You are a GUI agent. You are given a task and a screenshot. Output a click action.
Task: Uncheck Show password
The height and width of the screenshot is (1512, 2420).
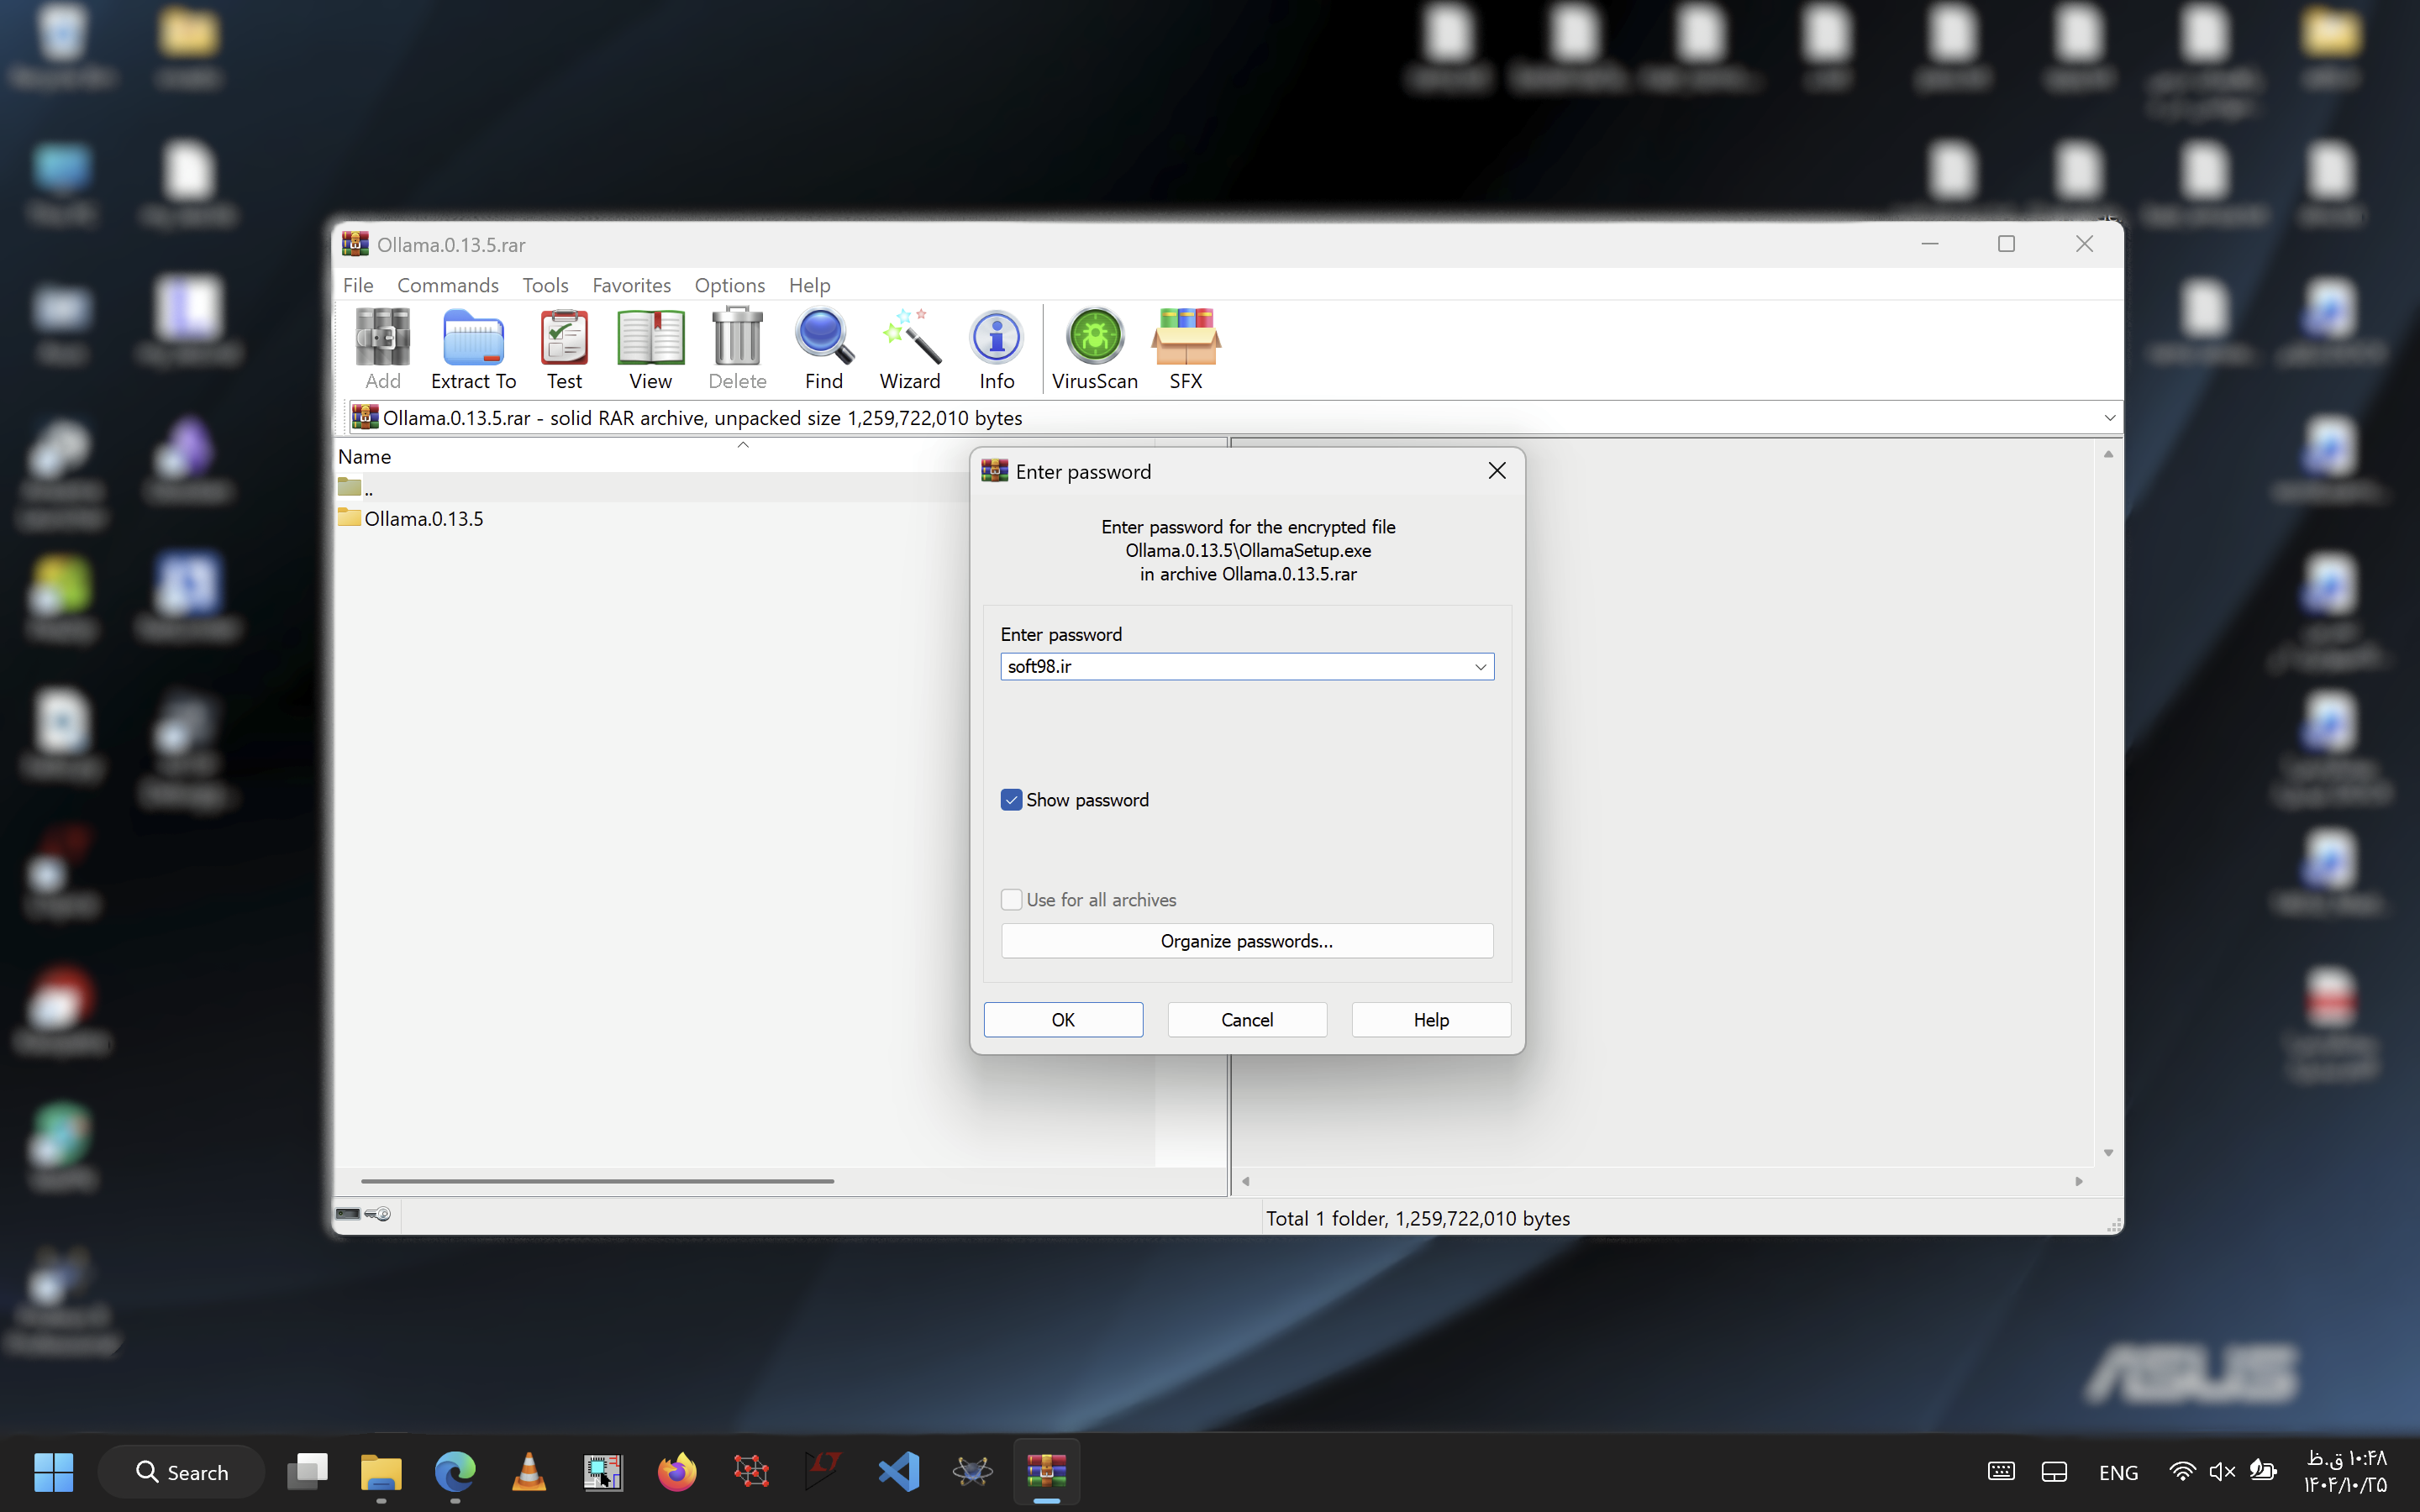point(1012,799)
